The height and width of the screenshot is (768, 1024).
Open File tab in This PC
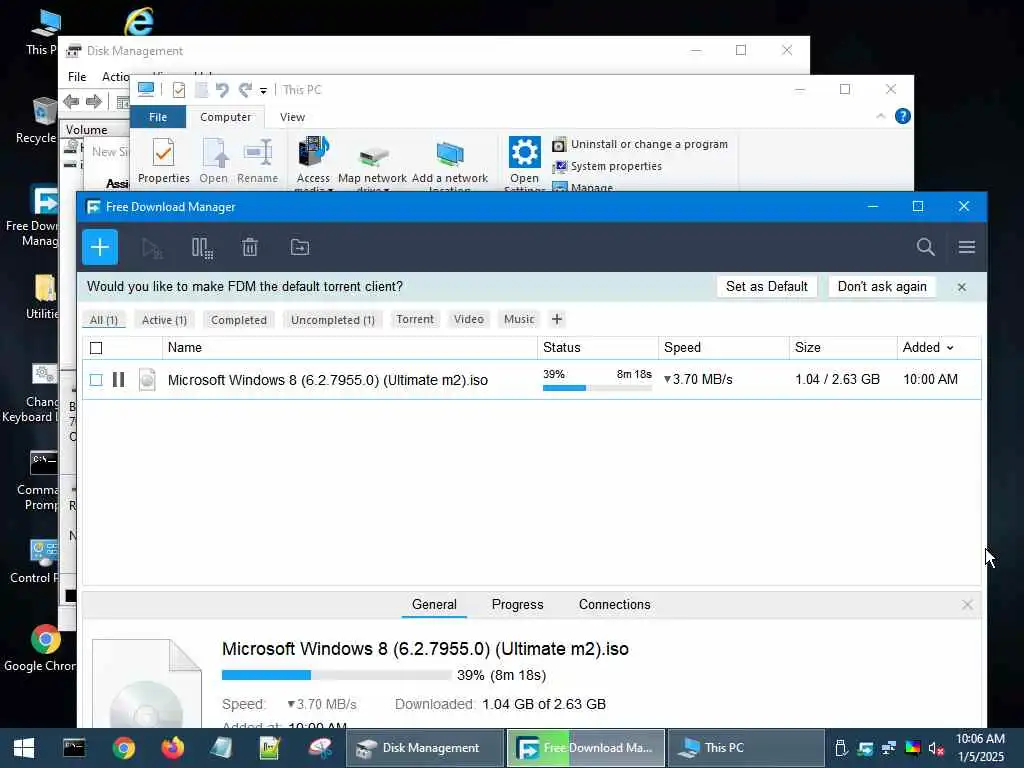[158, 117]
